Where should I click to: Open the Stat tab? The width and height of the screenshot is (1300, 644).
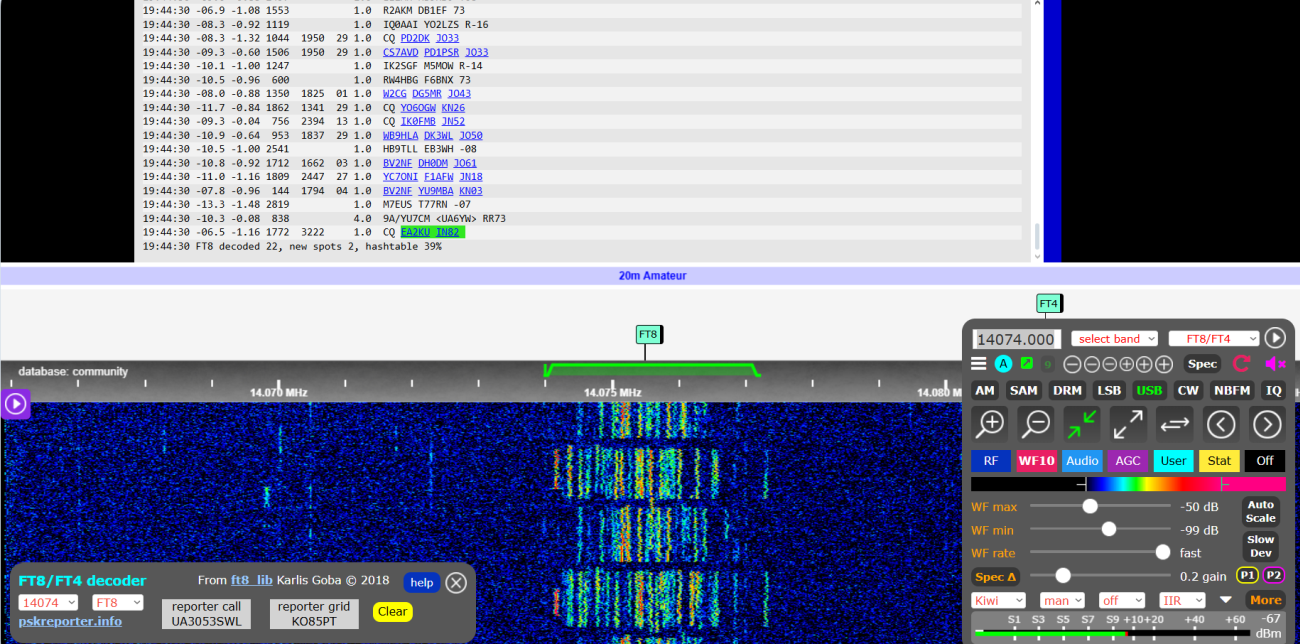click(x=1219, y=460)
